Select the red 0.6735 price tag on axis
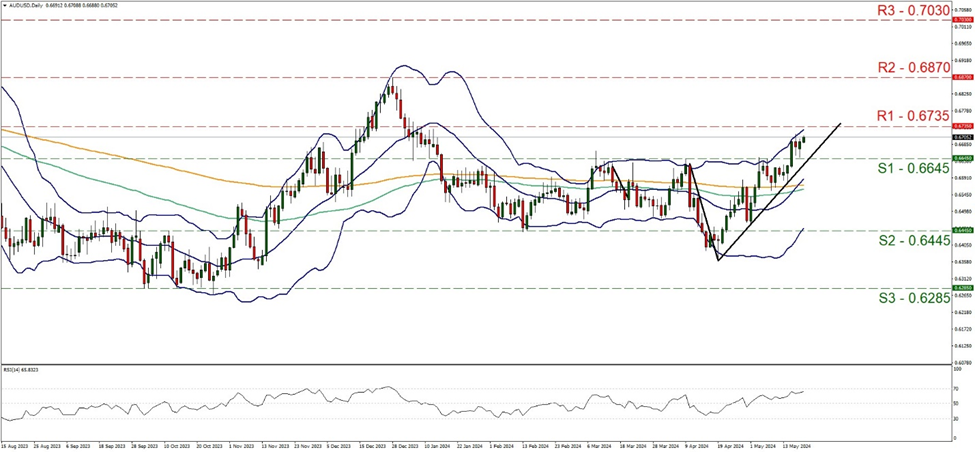Screen dimensions: 975x452 [x=961, y=126]
